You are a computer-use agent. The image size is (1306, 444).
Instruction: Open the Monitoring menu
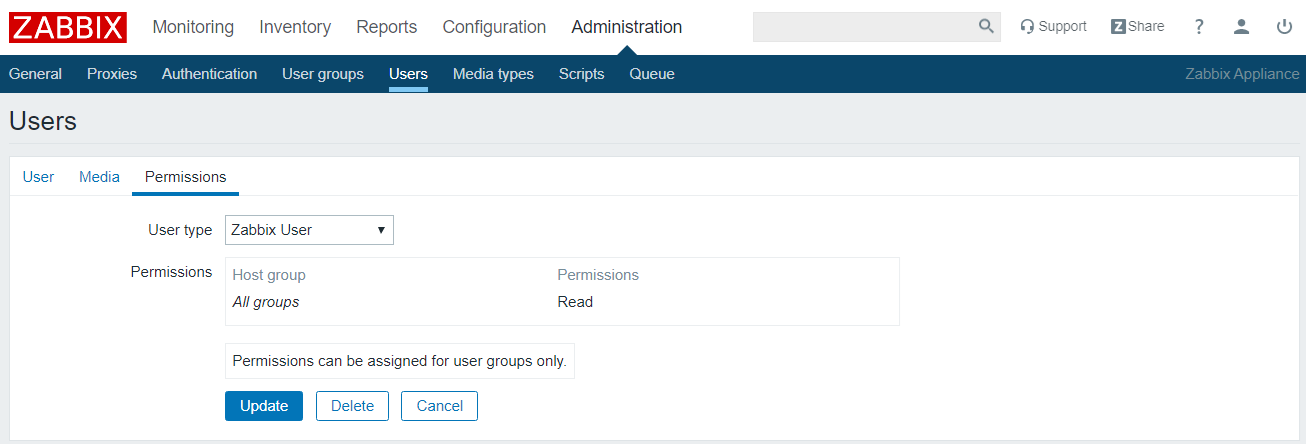pyautogui.click(x=193, y=27)
